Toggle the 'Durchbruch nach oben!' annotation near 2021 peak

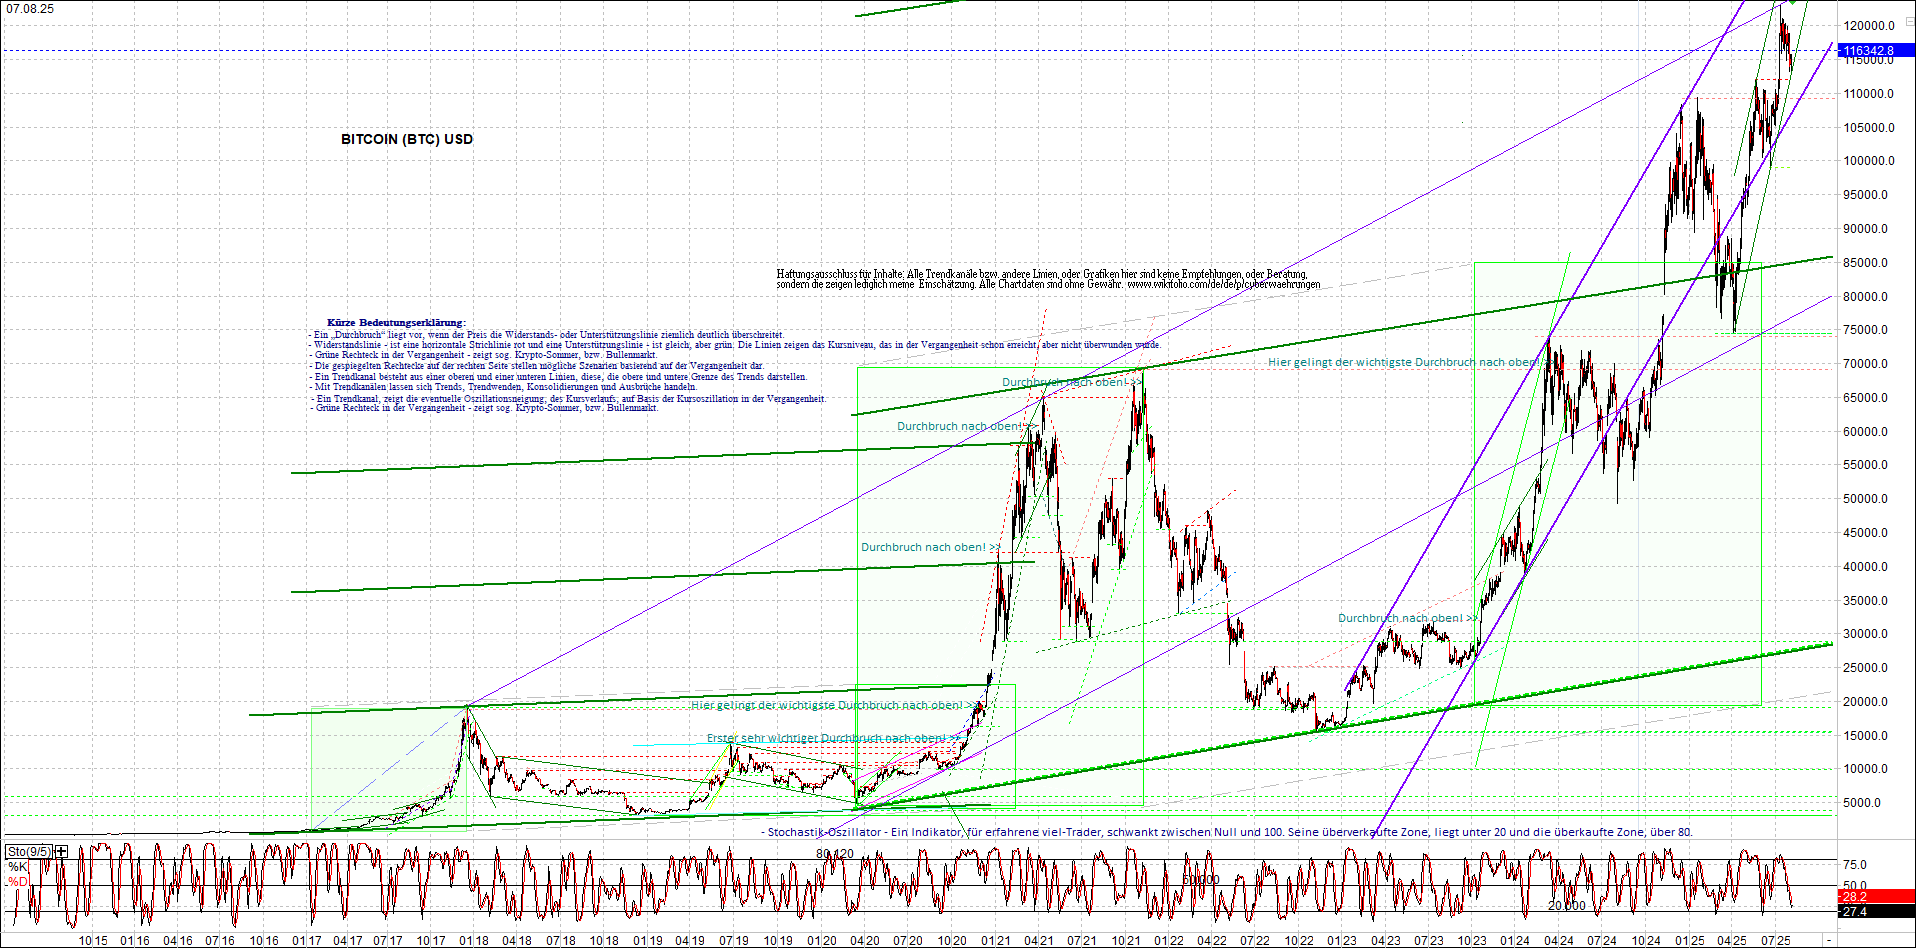point(1069,381)
